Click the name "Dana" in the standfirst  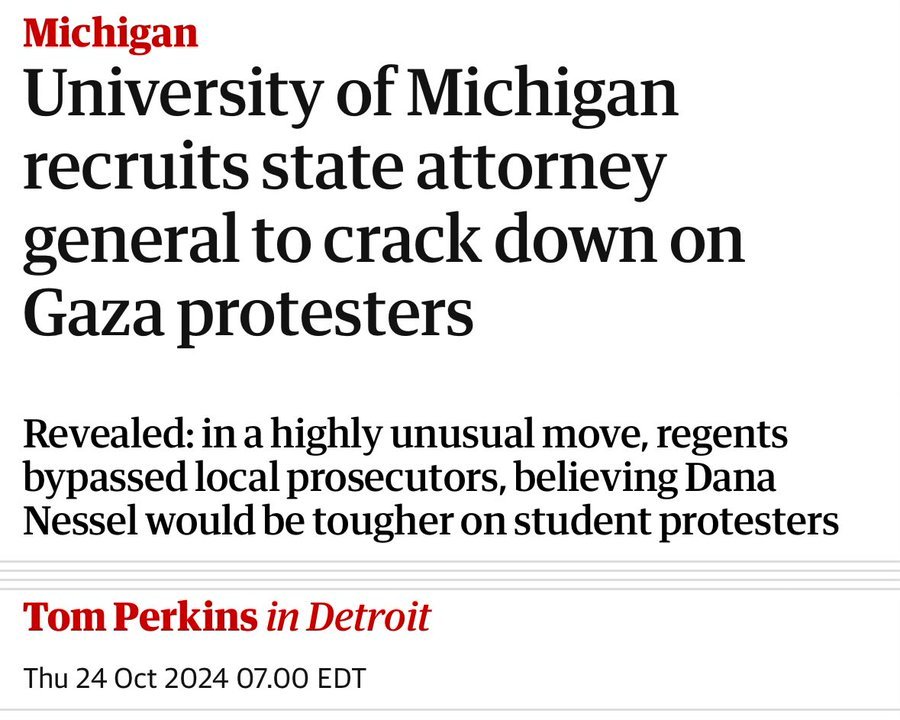point(731,478)
